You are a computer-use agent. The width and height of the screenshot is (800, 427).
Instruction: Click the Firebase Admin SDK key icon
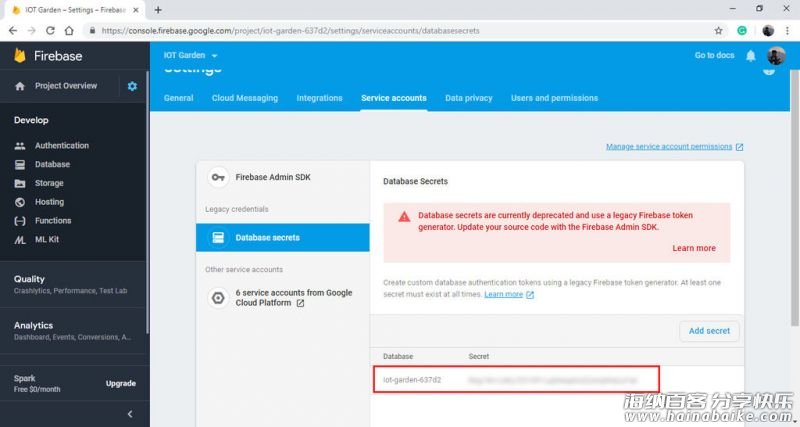[218, 177]
